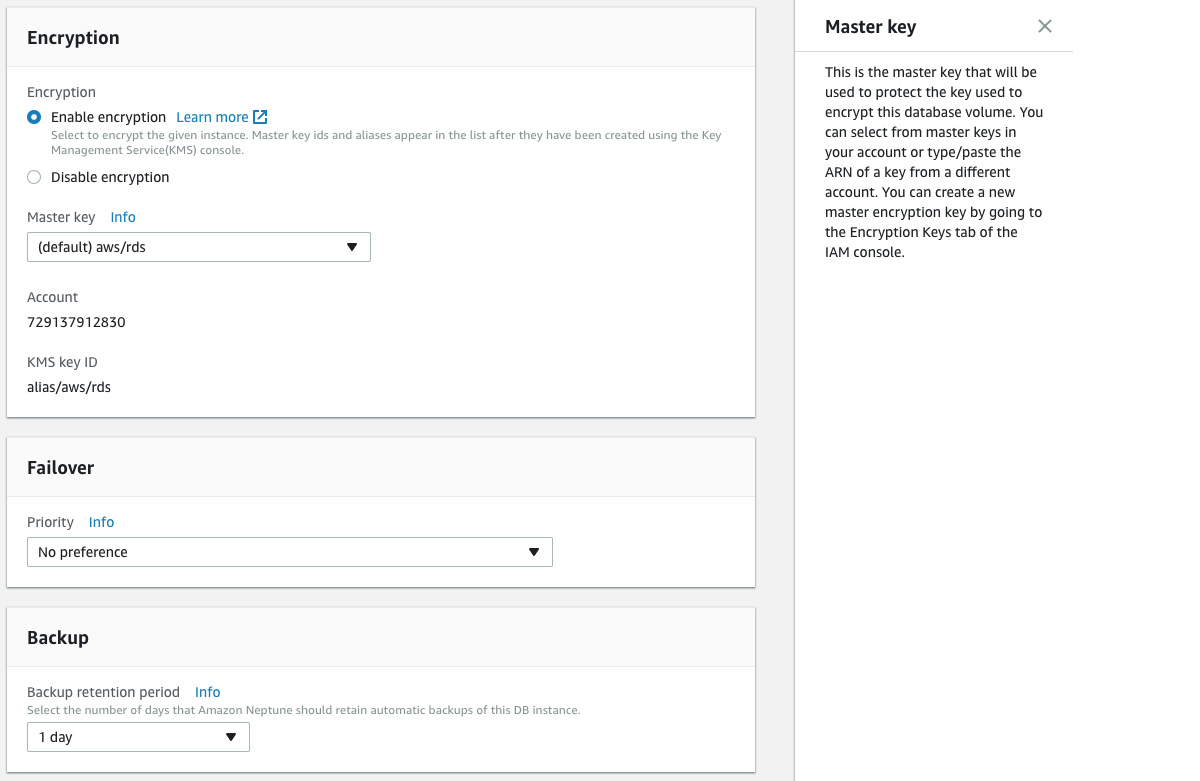Expand the (default) aws/rds key selector
This screenshot has width=1200, height=781.
tap(199, 247)
